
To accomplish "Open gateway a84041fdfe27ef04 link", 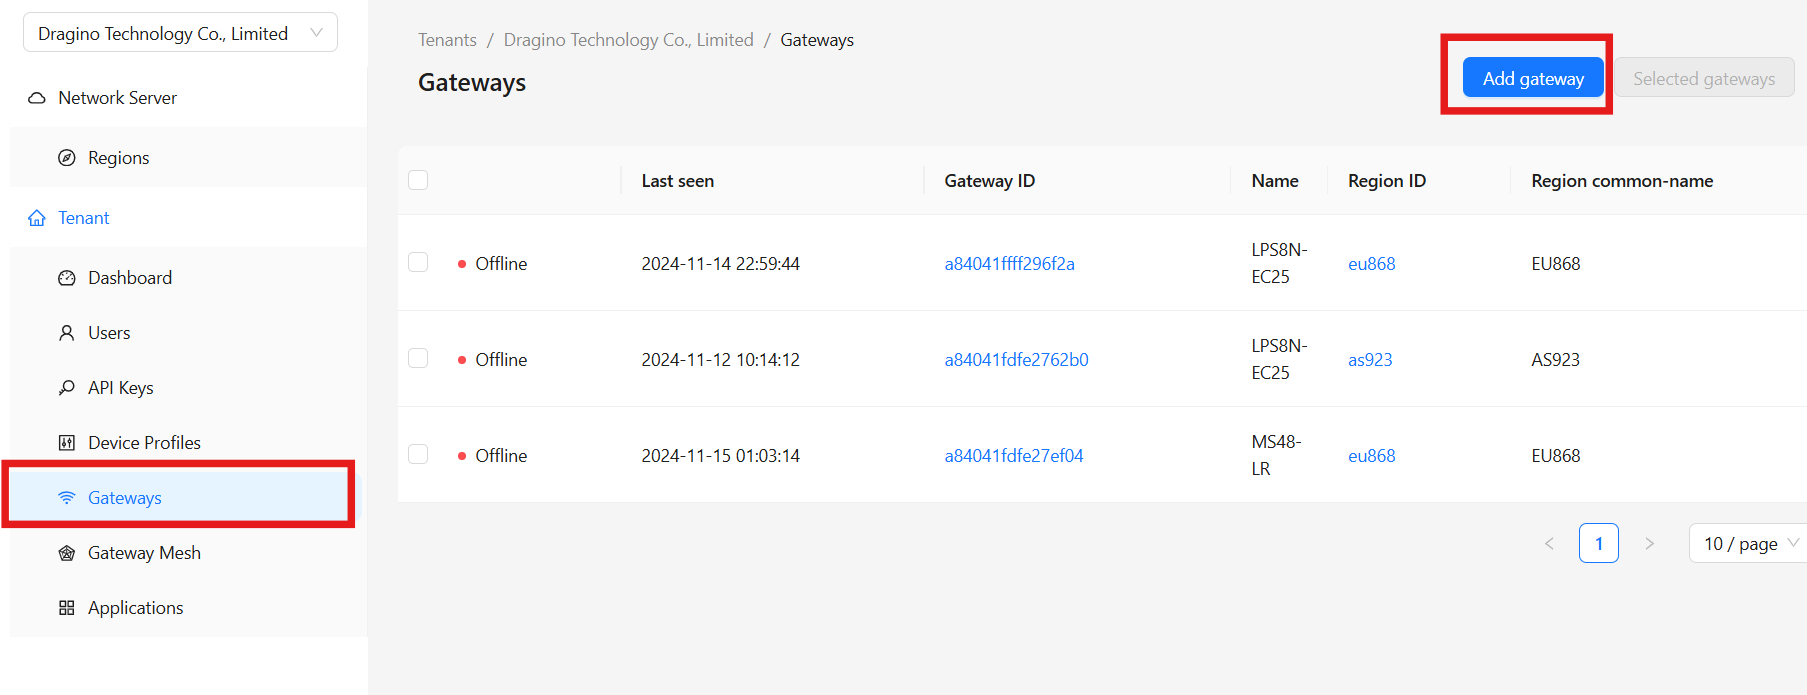I will (x=1014, y=456).
